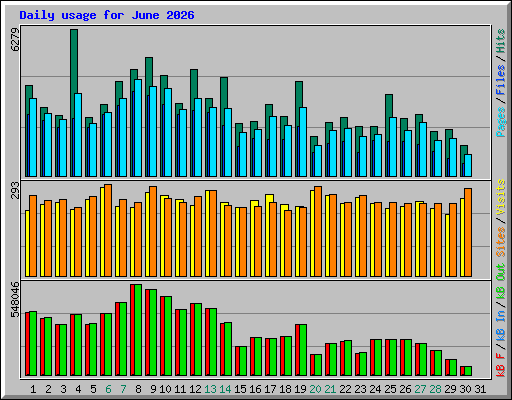
Task: Click day label 23 on the x-axis
Action: [360, 389]
